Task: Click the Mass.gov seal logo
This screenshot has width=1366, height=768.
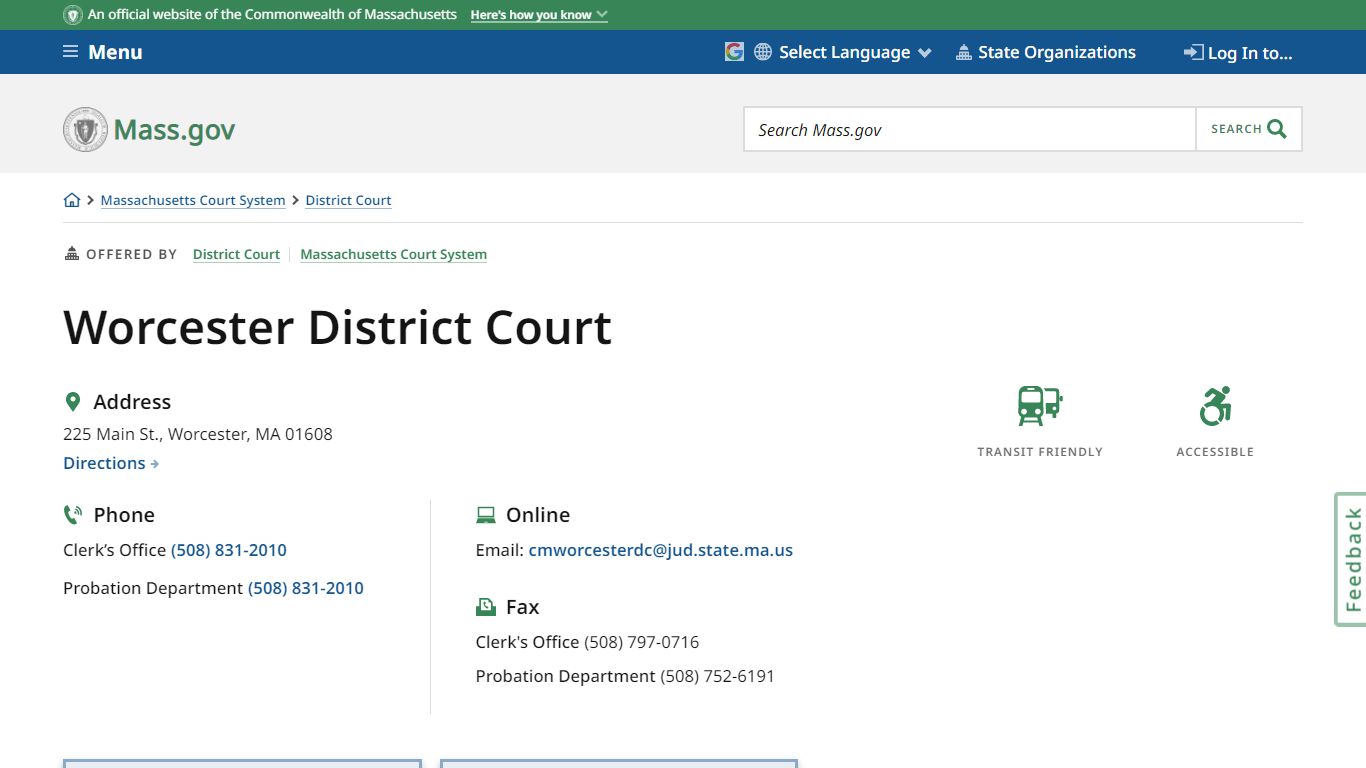Action: pos(85,130)
